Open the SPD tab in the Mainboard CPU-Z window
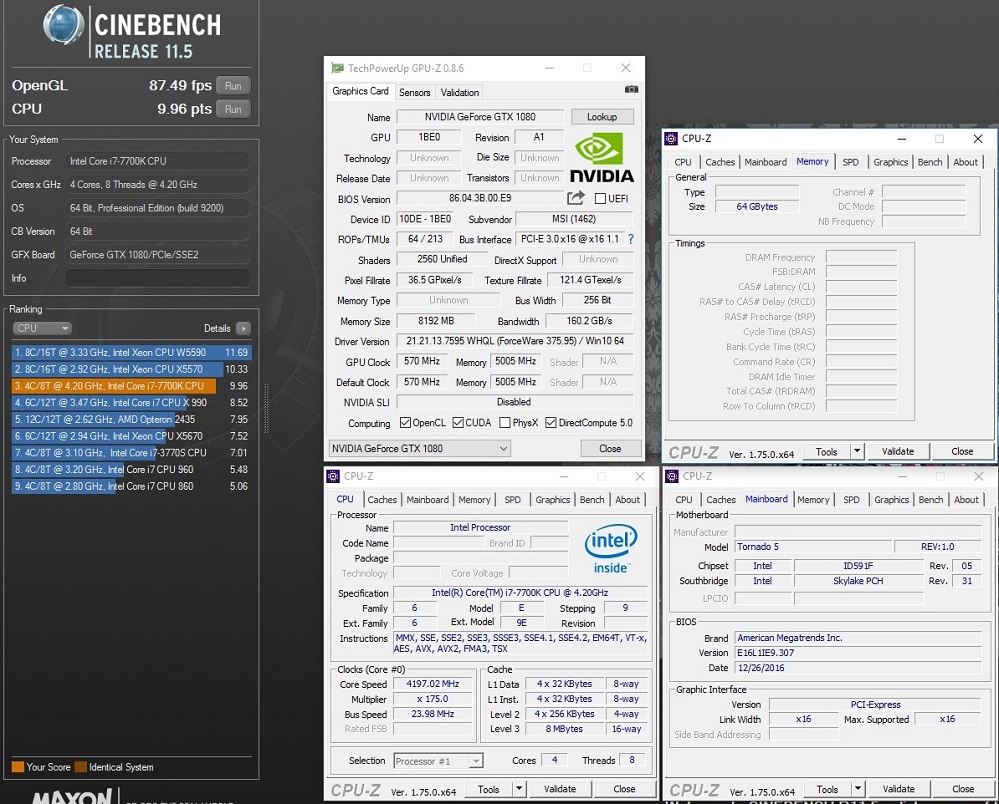 [x=851, y=500]
